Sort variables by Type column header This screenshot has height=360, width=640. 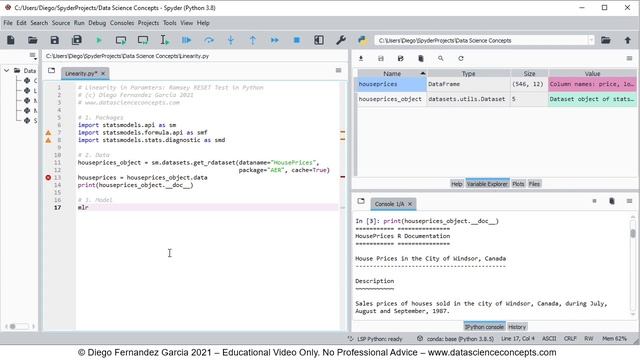468,73
